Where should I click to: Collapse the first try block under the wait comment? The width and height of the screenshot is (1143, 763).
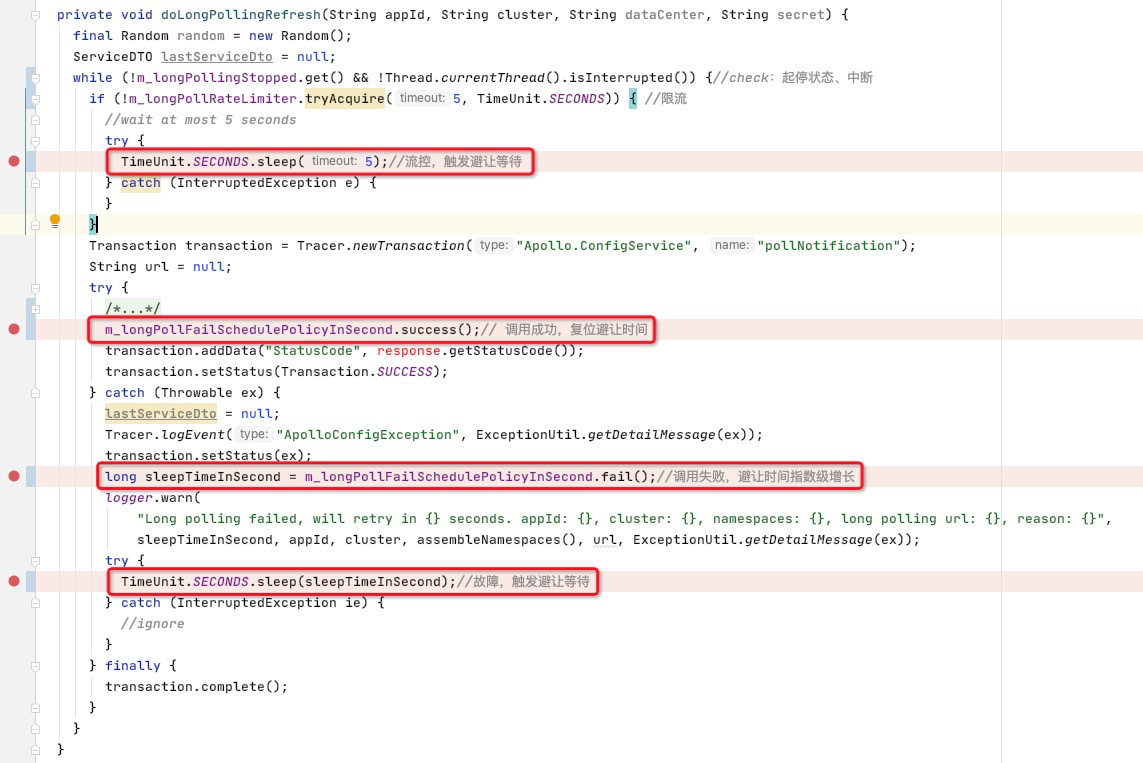[35, 141]
